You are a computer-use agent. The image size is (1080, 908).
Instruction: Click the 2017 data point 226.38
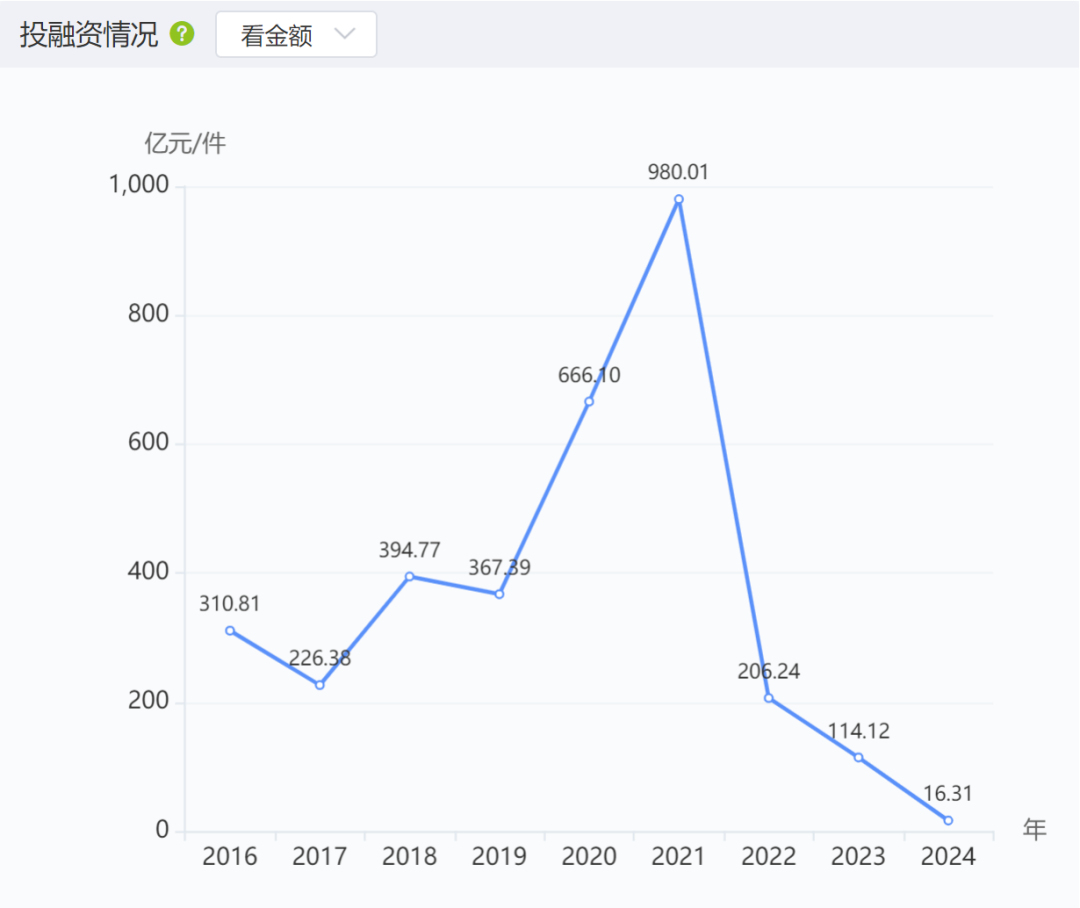(x=320, y=685)
